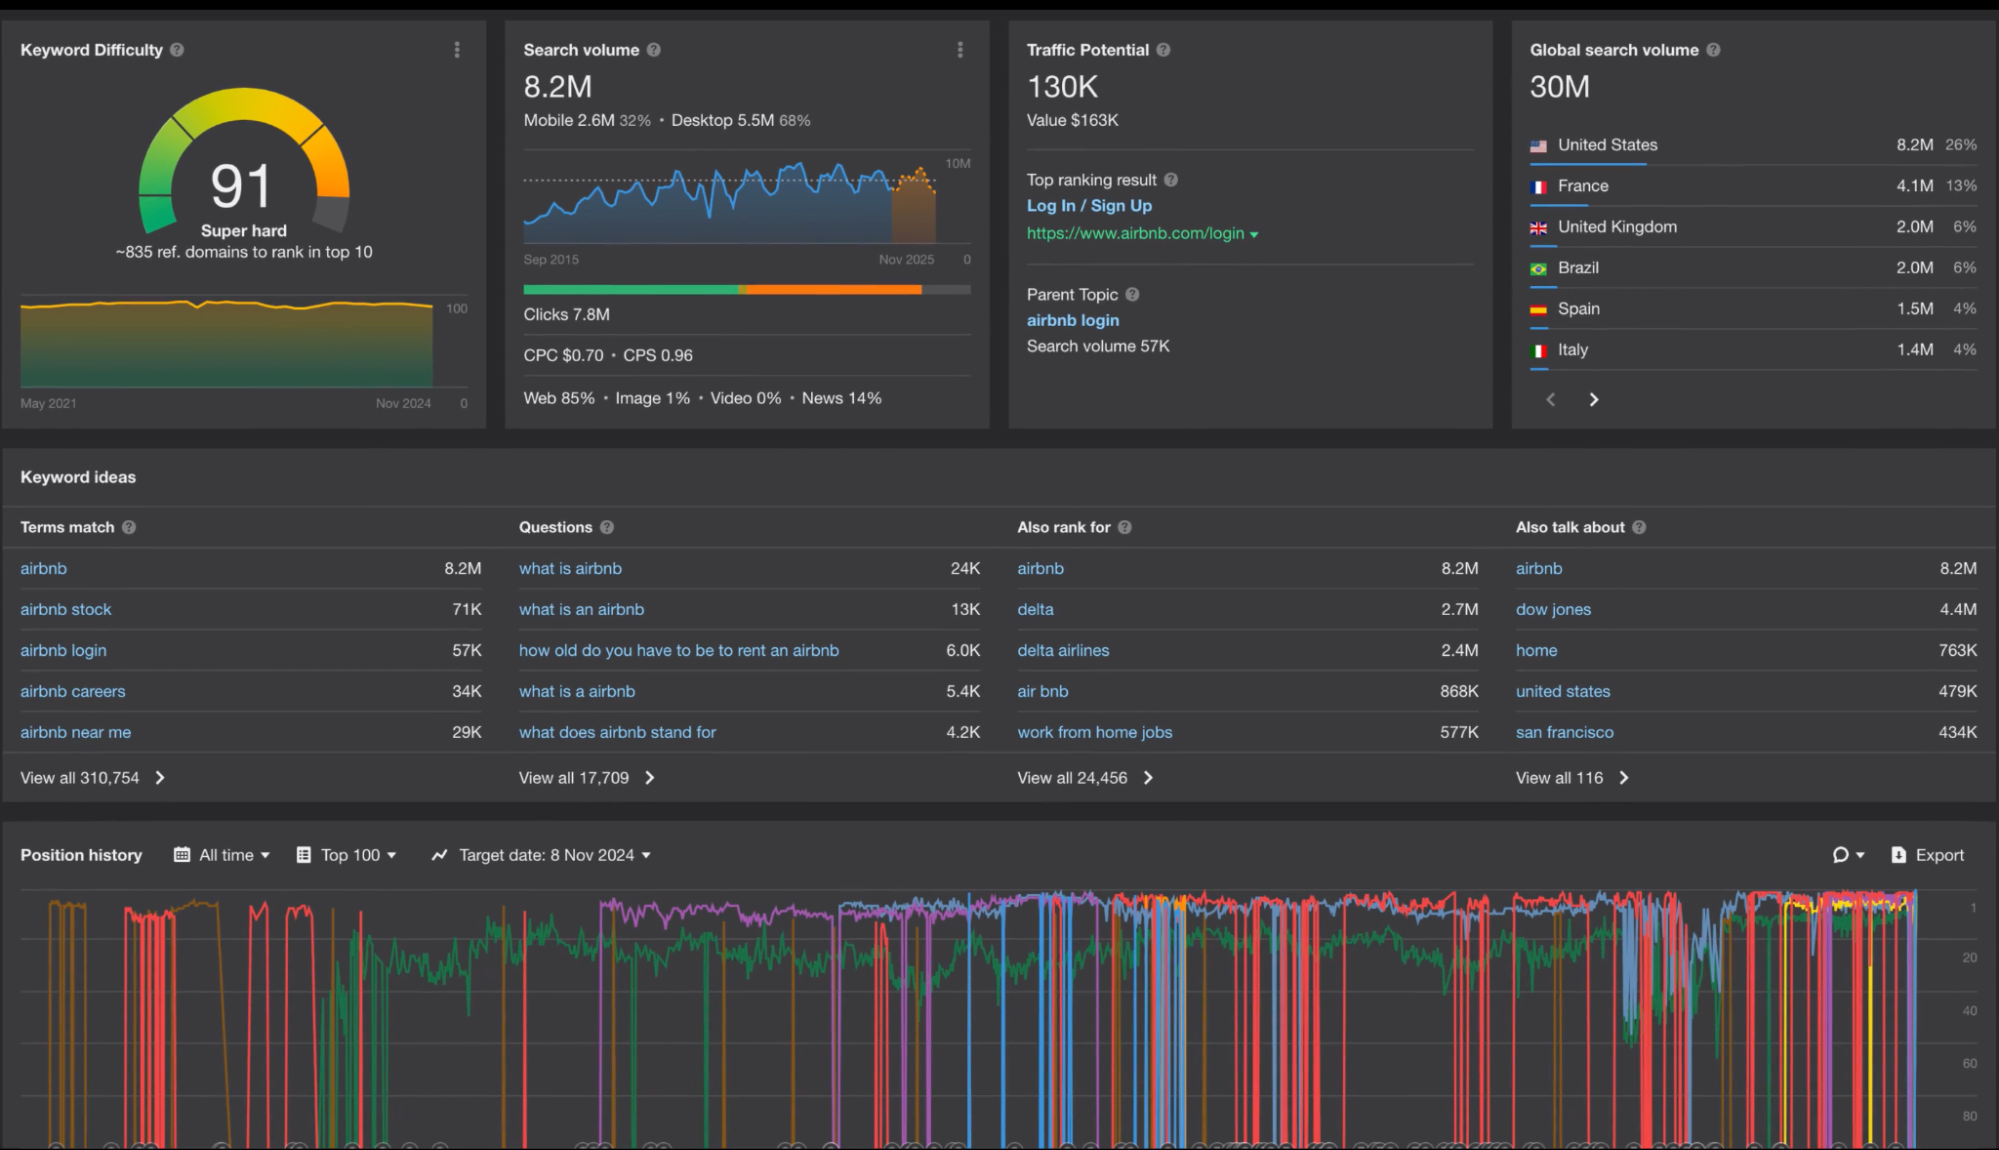Viewport: 1999px width, 1150px height.
Task: Click Also rank for help icon
Action: (x=1125, y=527)
